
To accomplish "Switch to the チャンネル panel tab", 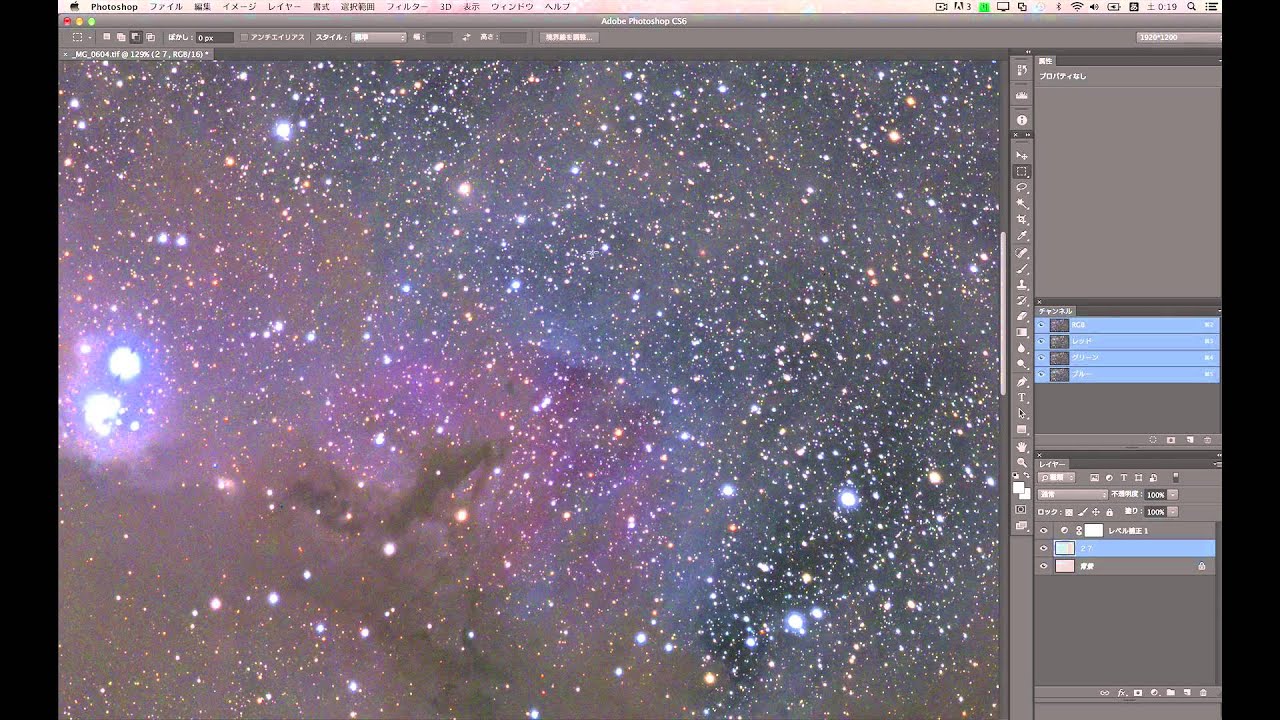I will 1055,311.
